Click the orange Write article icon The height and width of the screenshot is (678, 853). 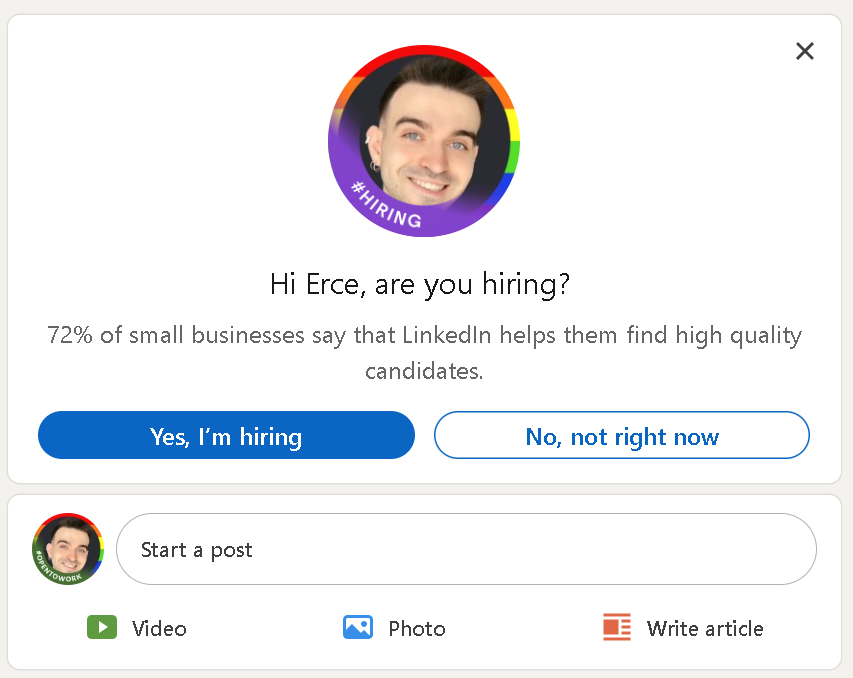pos(617,628)
